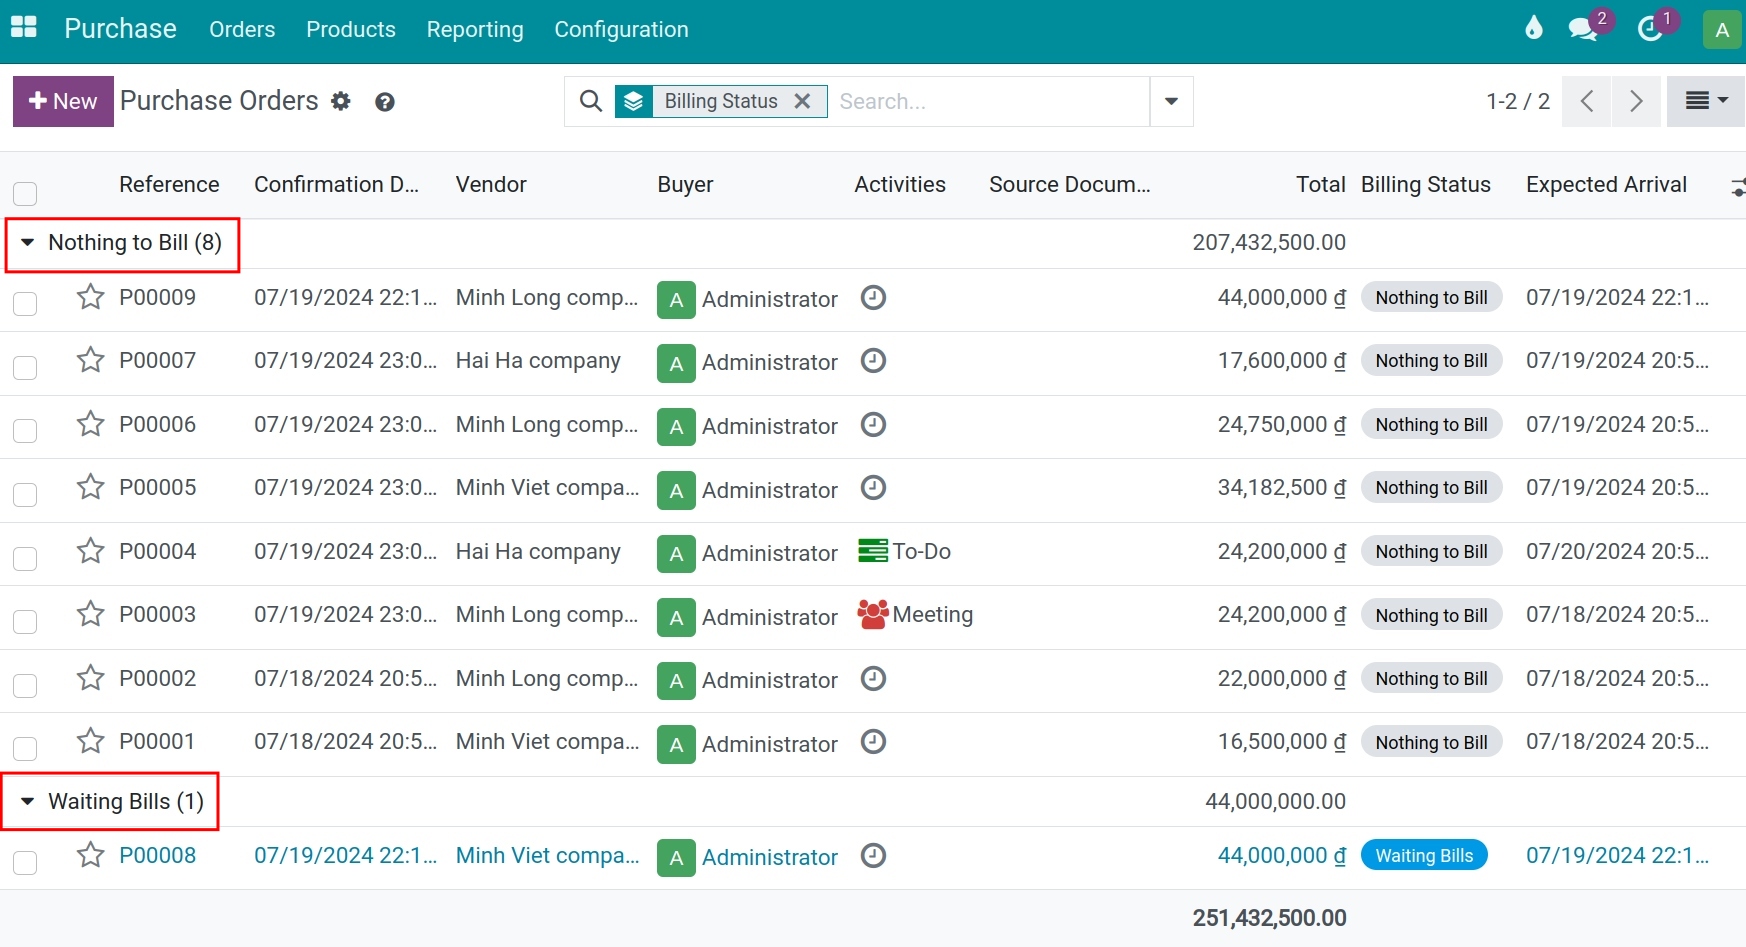Screen dimensions: 1746x947
Task: Click Hai Ha company vendor in P00007
Action: click(x=538, y=360)
